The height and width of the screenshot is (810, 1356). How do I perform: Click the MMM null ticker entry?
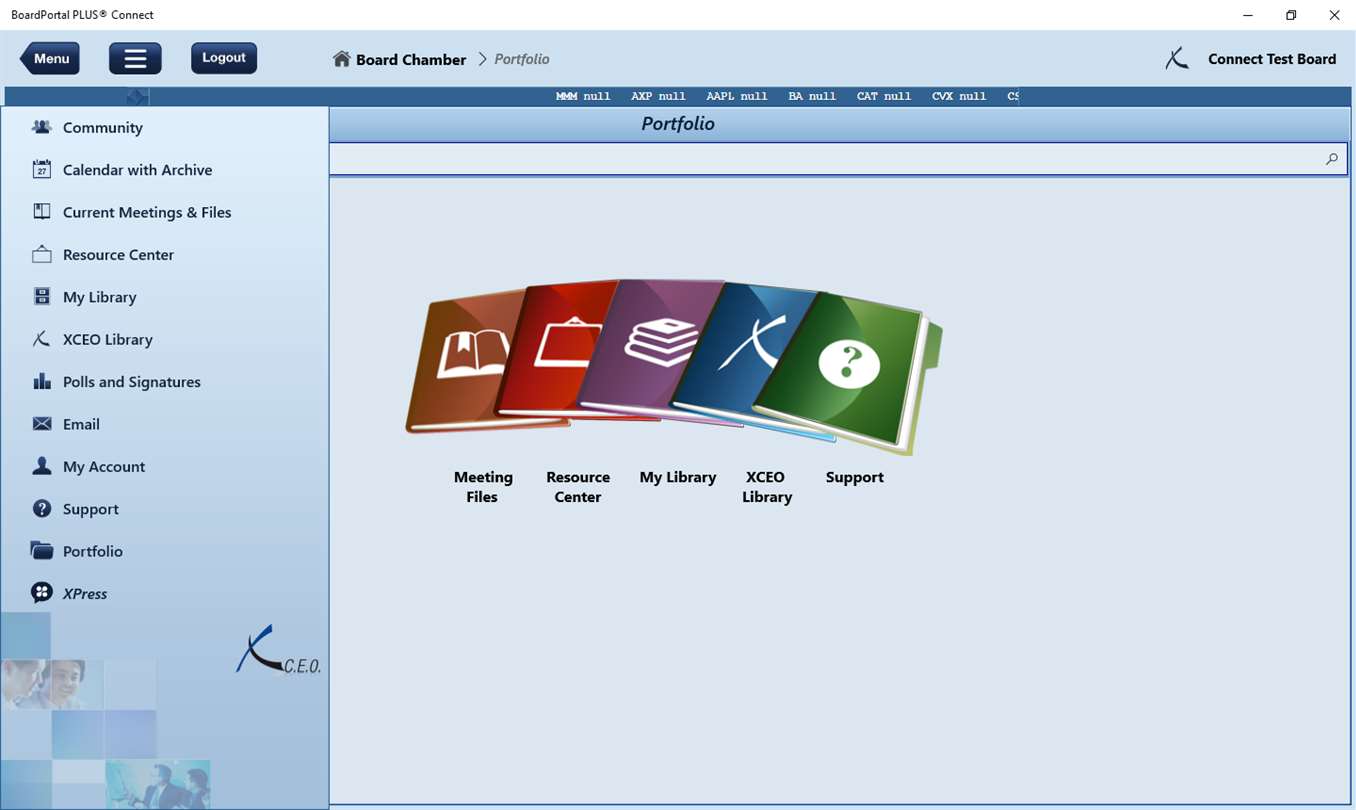(x=583, y=96)
